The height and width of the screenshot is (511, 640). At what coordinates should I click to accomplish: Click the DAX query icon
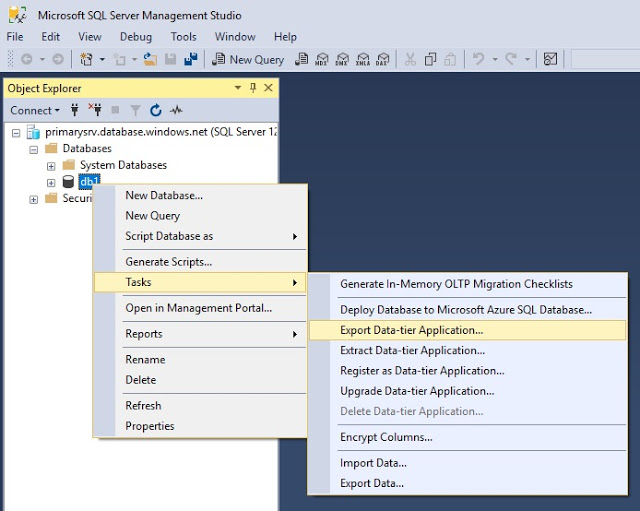point(382,60)
